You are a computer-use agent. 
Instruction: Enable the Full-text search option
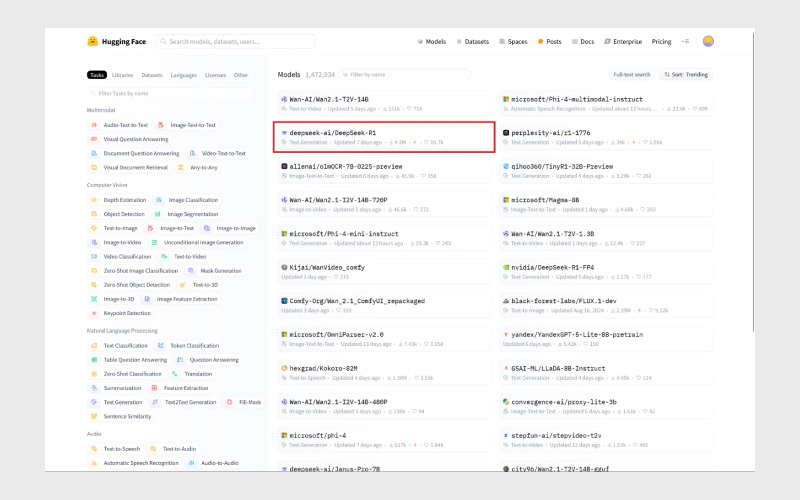click(x=632, y=75)
